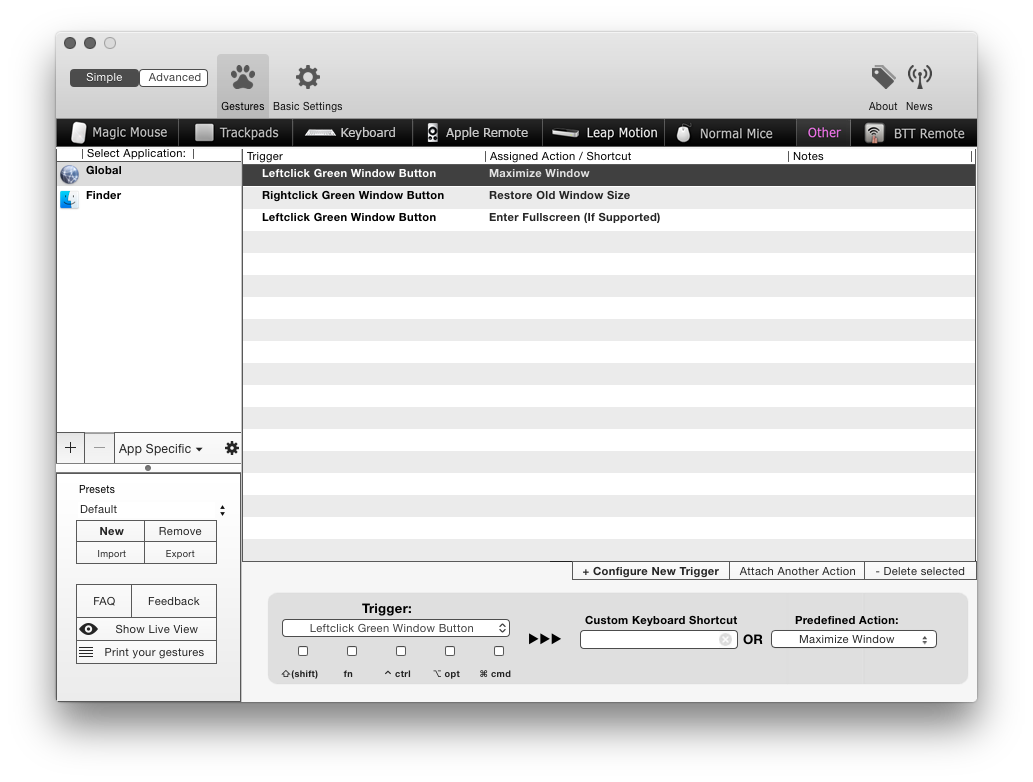The height and width of the screenshot is (782, 1033).
Task: Select the Trackpads tab
Action: coord(238,132)
